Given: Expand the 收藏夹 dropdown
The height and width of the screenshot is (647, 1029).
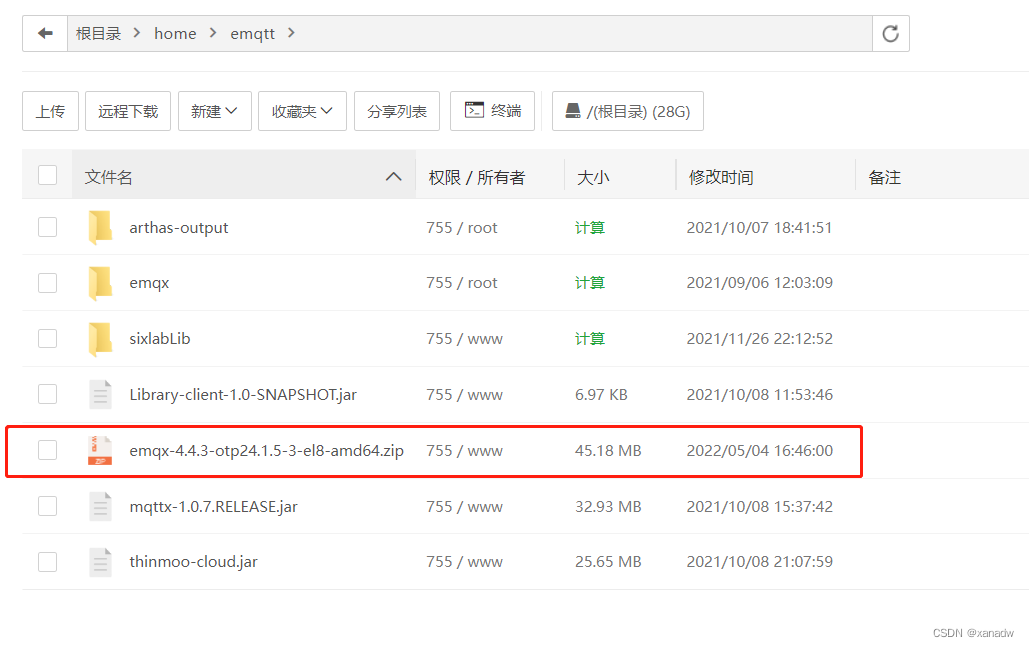Looking at the screenshot, I should point(302,112).
